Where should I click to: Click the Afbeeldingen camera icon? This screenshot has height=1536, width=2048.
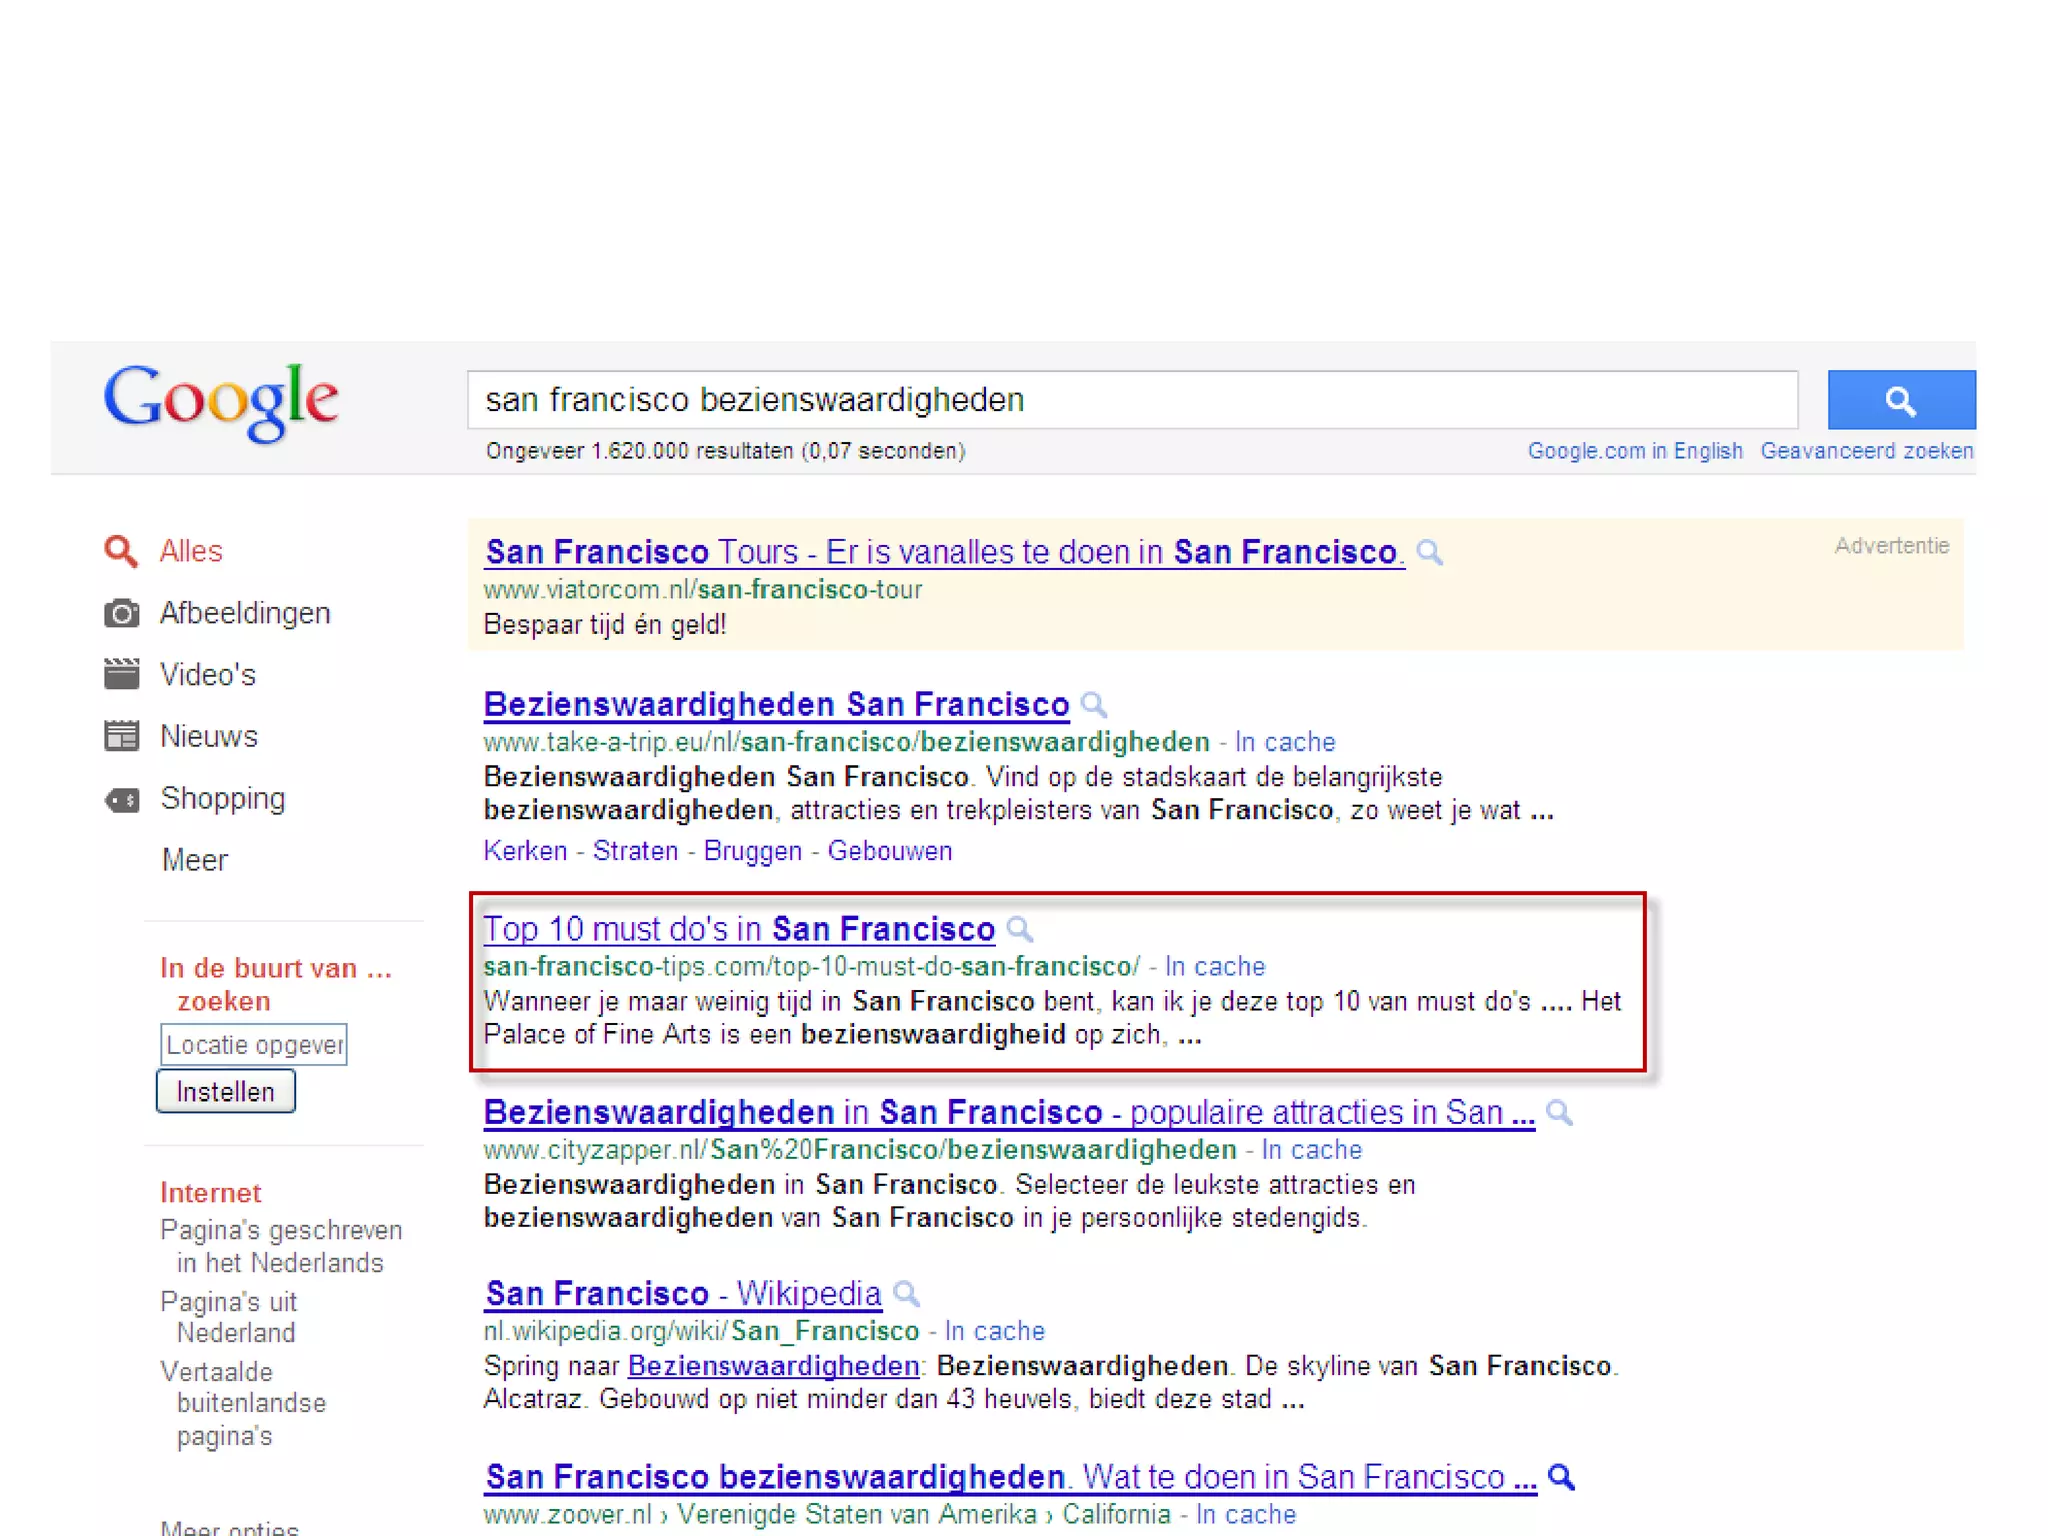tap(121, 613)
